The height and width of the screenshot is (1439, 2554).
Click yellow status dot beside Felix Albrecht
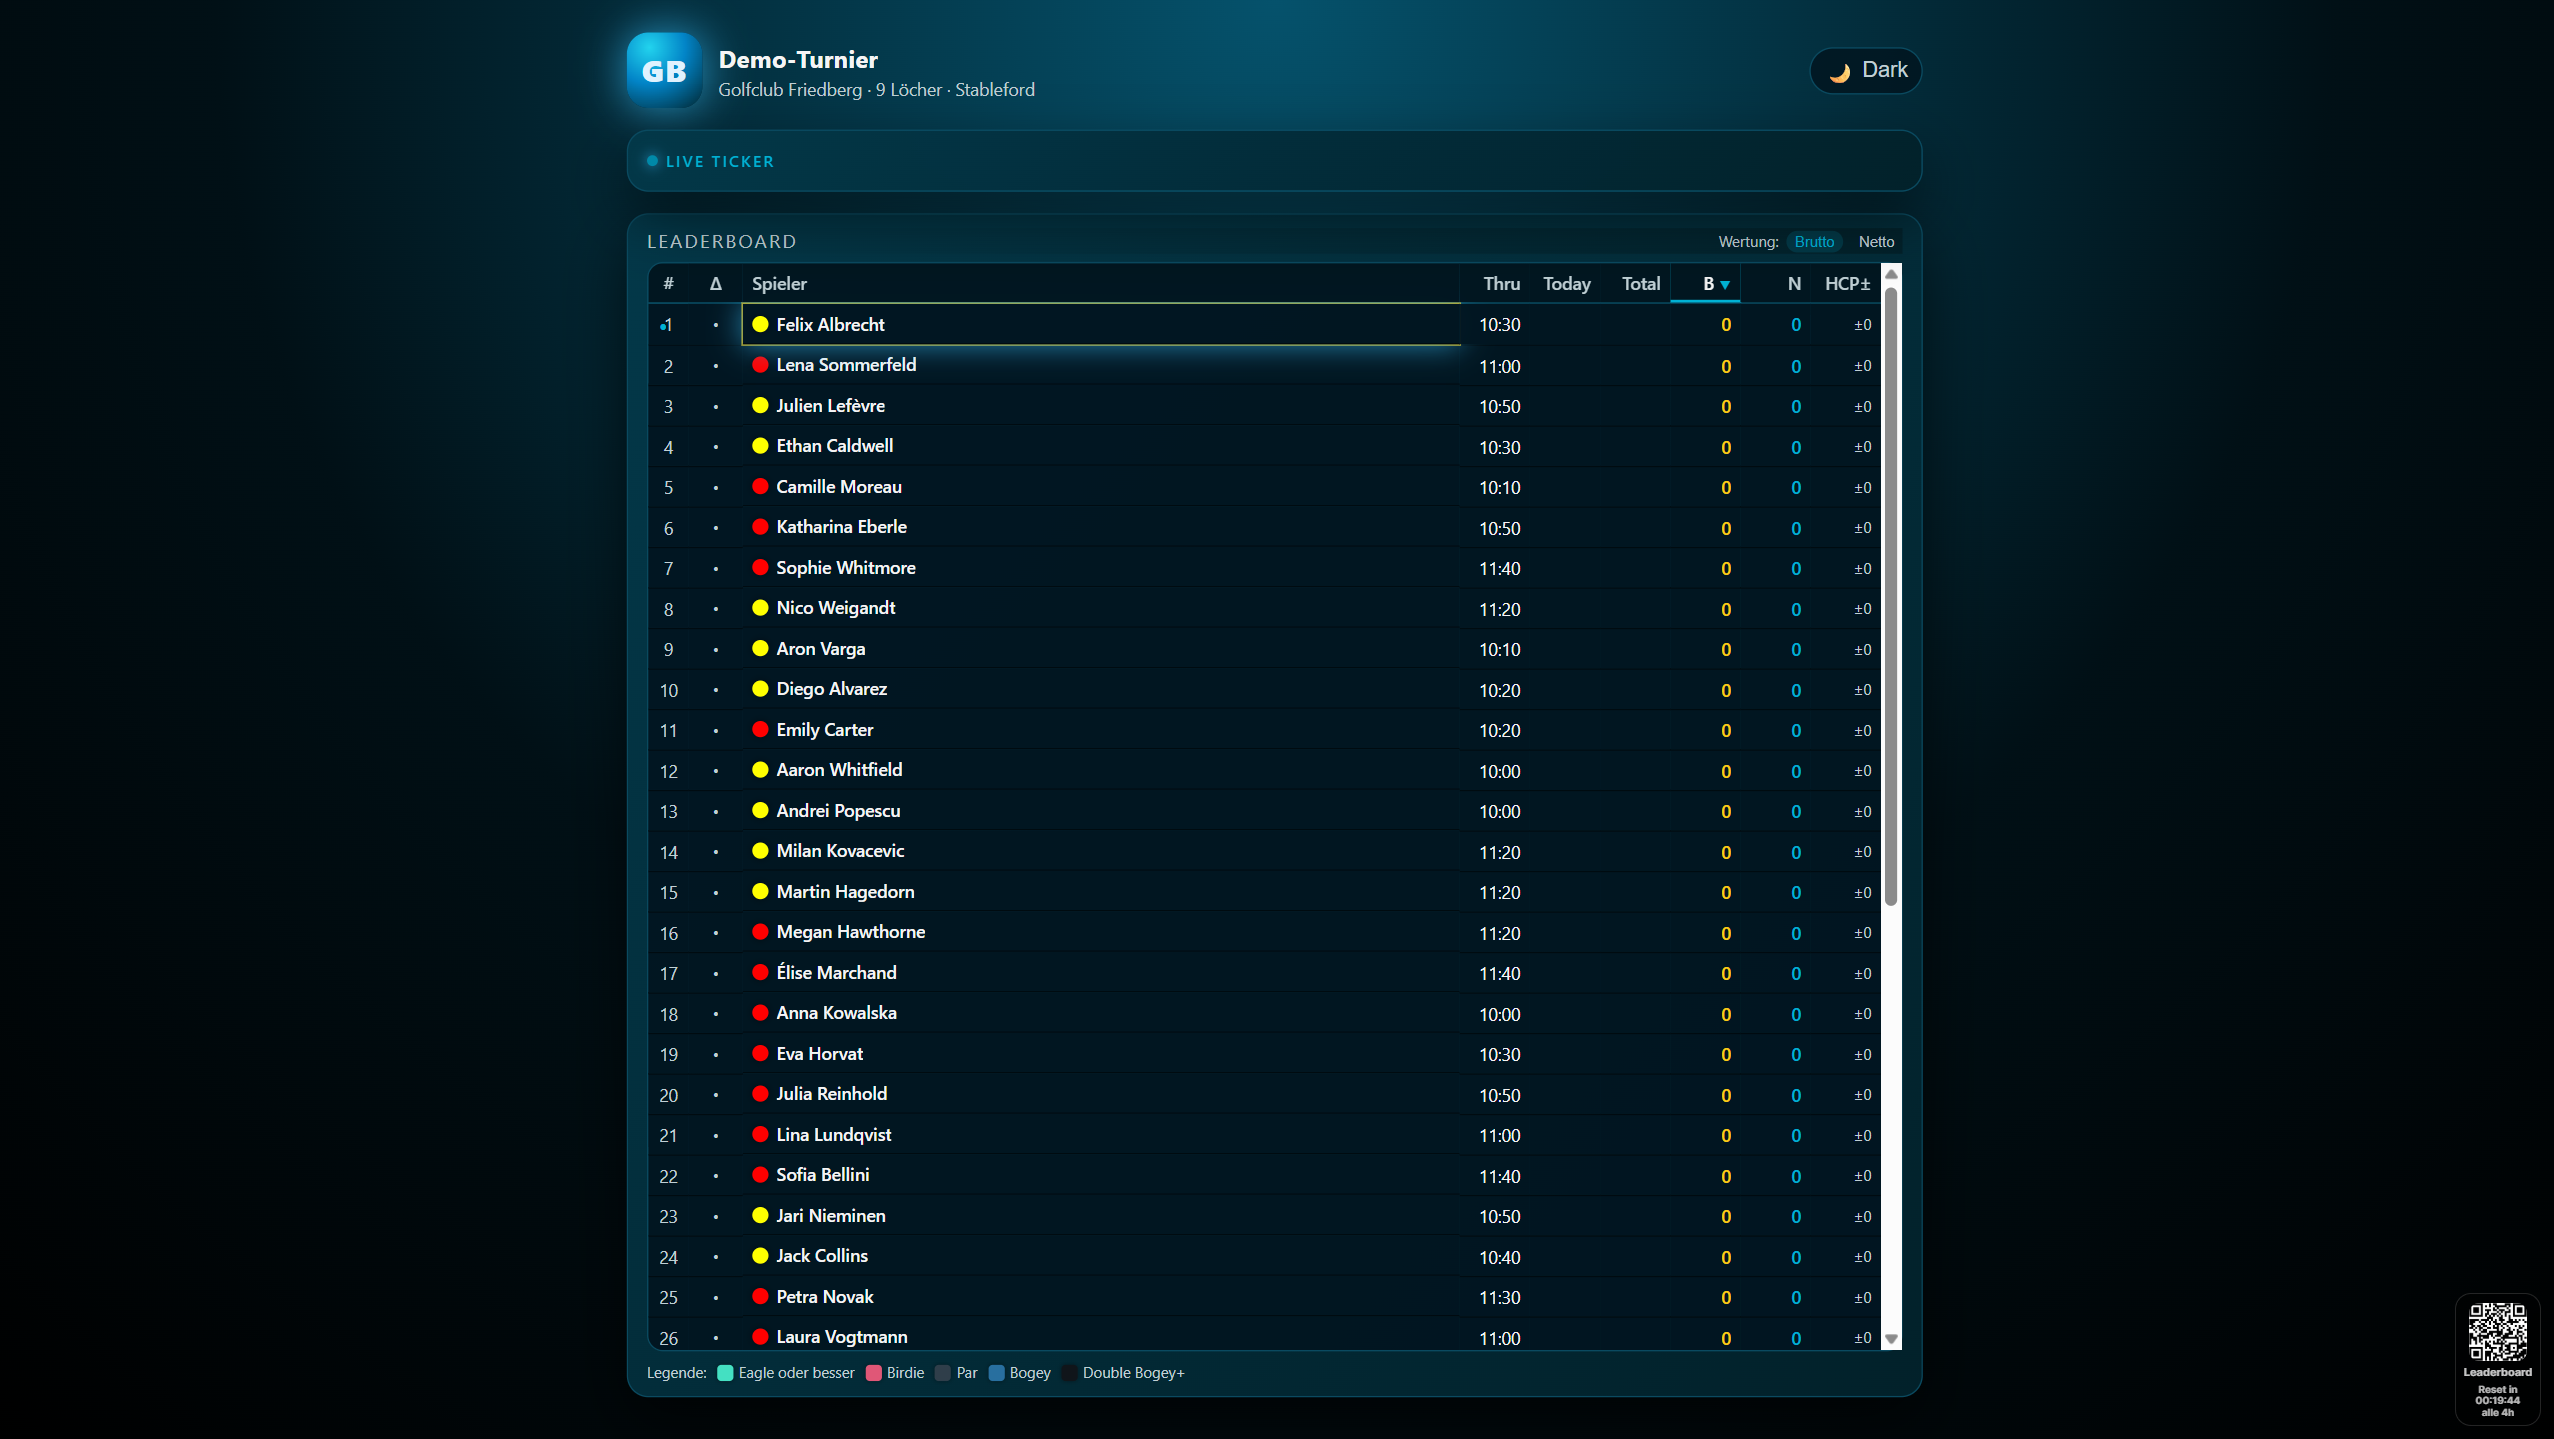point(760,324)
